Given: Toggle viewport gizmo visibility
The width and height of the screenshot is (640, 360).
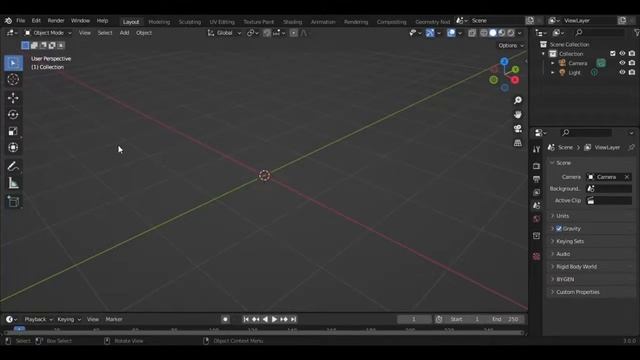Looking at the screenshot, I should point(429,33).
